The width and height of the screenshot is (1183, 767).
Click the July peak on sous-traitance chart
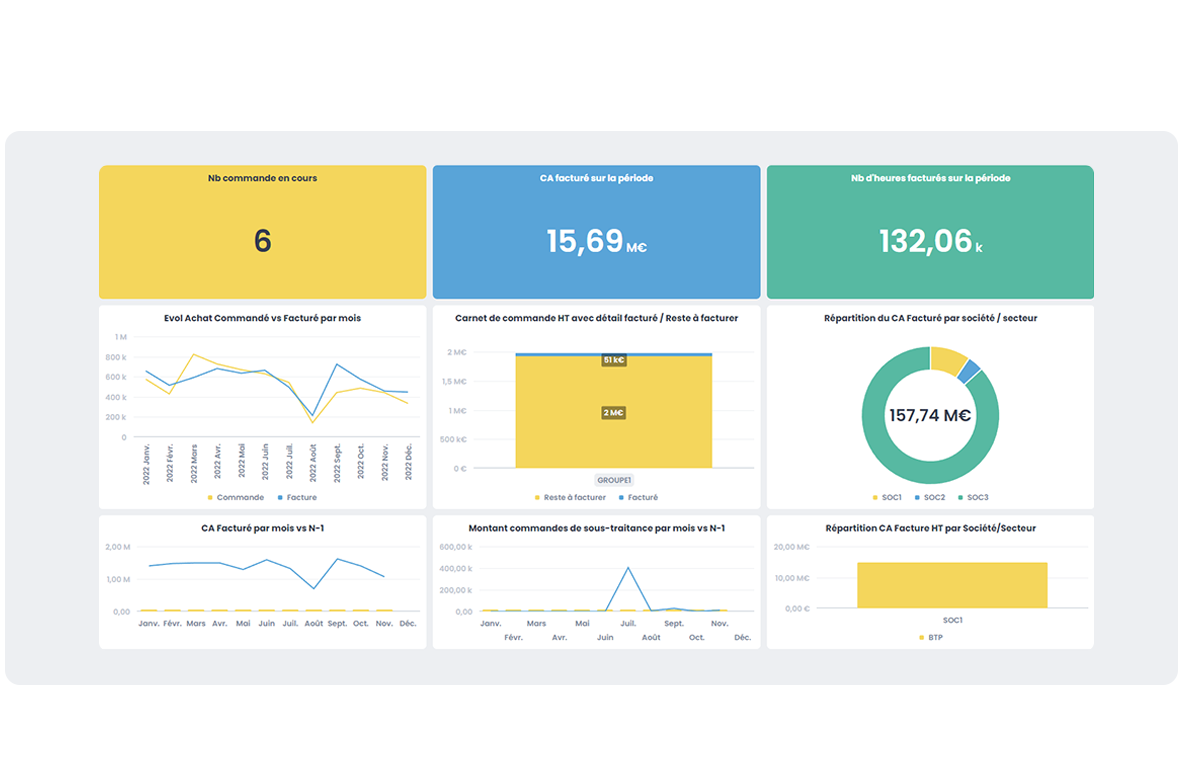pos(628,568)
